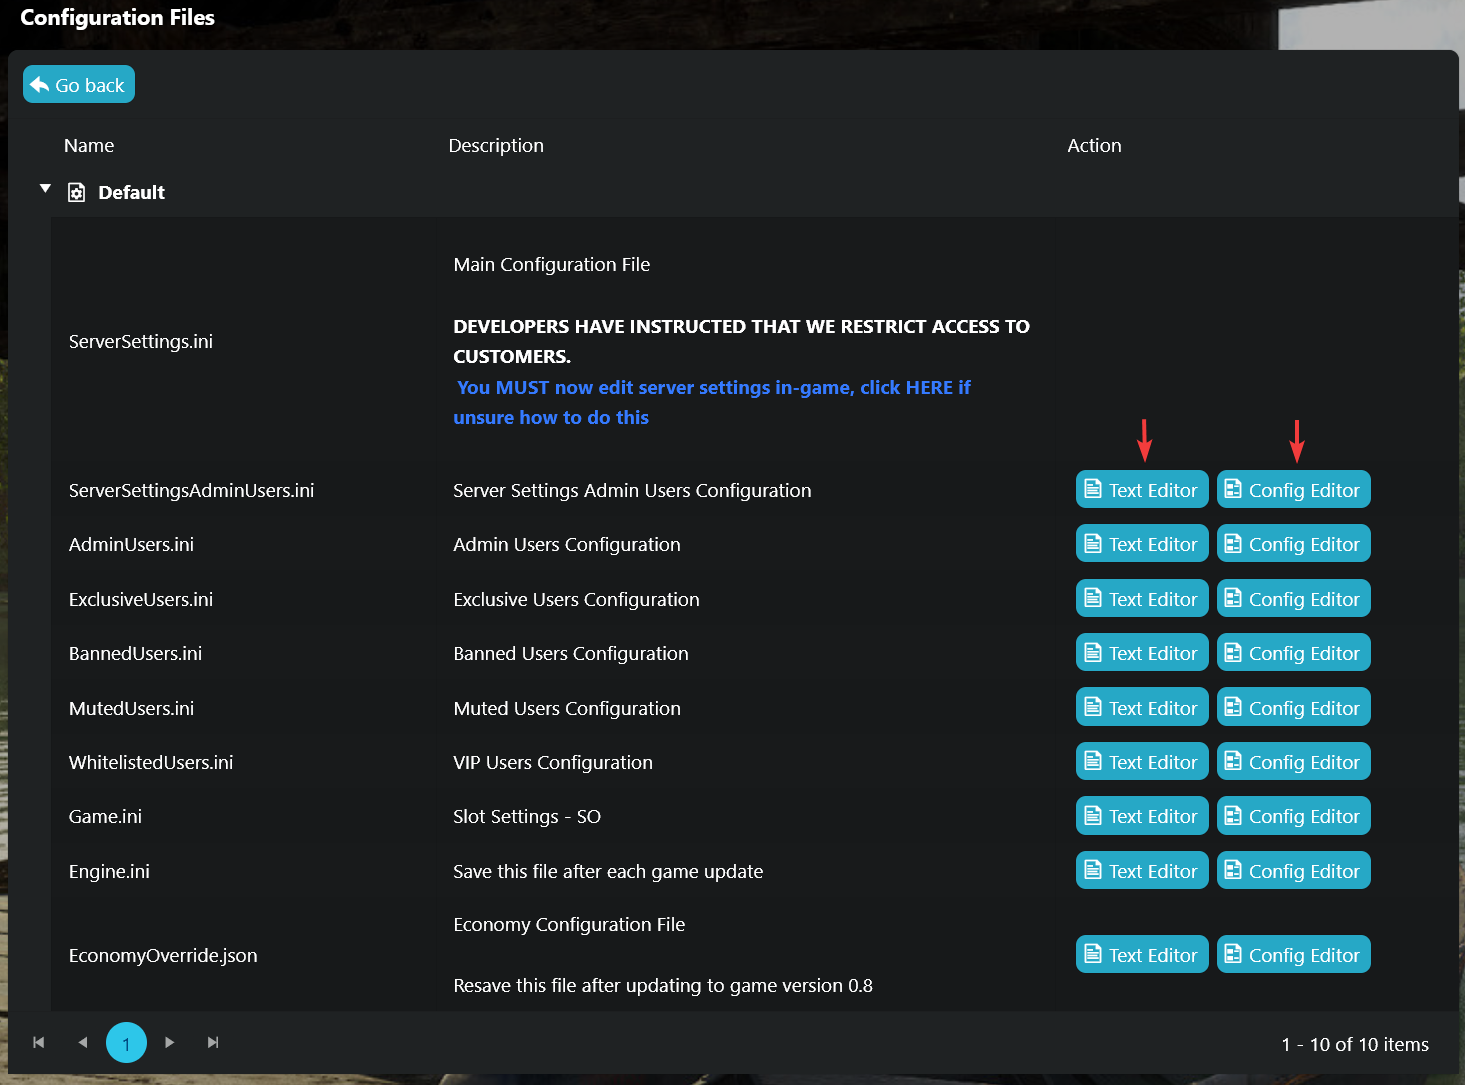Open Config Editor for ServerSettingsAdminUsers.ini
The height and width of the screenshot is (1085, 1465).
1293,490
